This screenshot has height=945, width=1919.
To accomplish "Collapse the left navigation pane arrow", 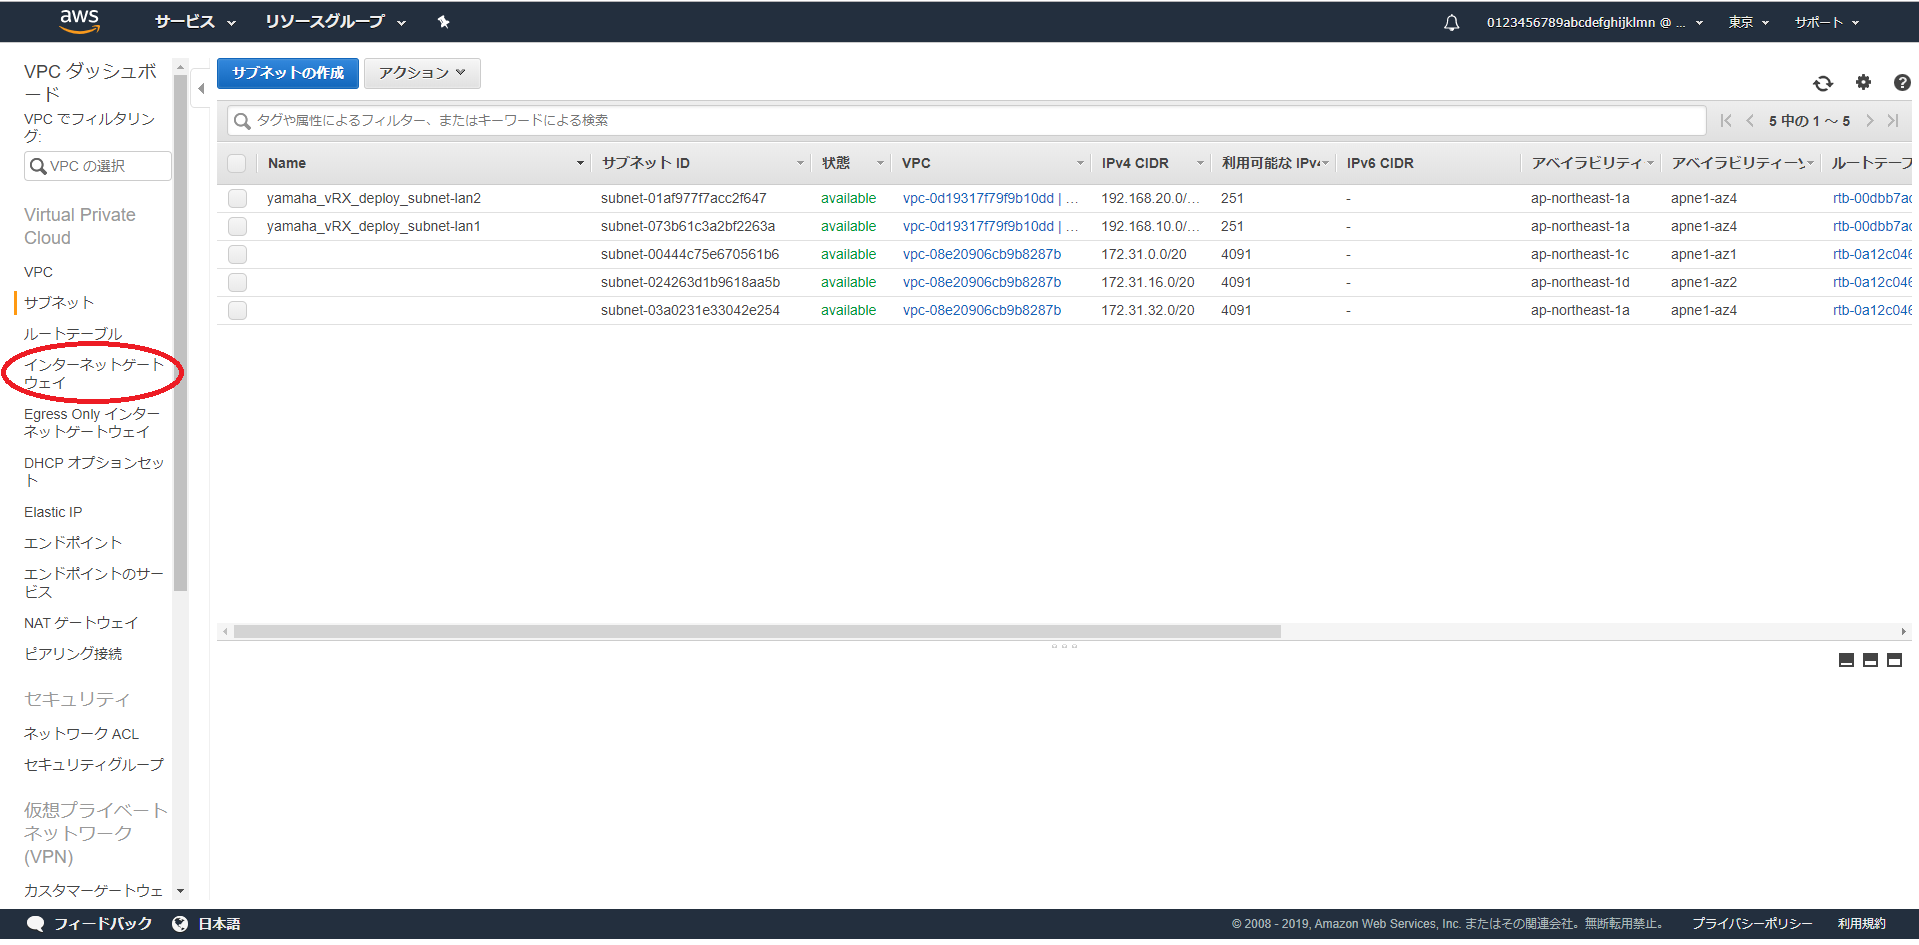I will tap(201, 89).
